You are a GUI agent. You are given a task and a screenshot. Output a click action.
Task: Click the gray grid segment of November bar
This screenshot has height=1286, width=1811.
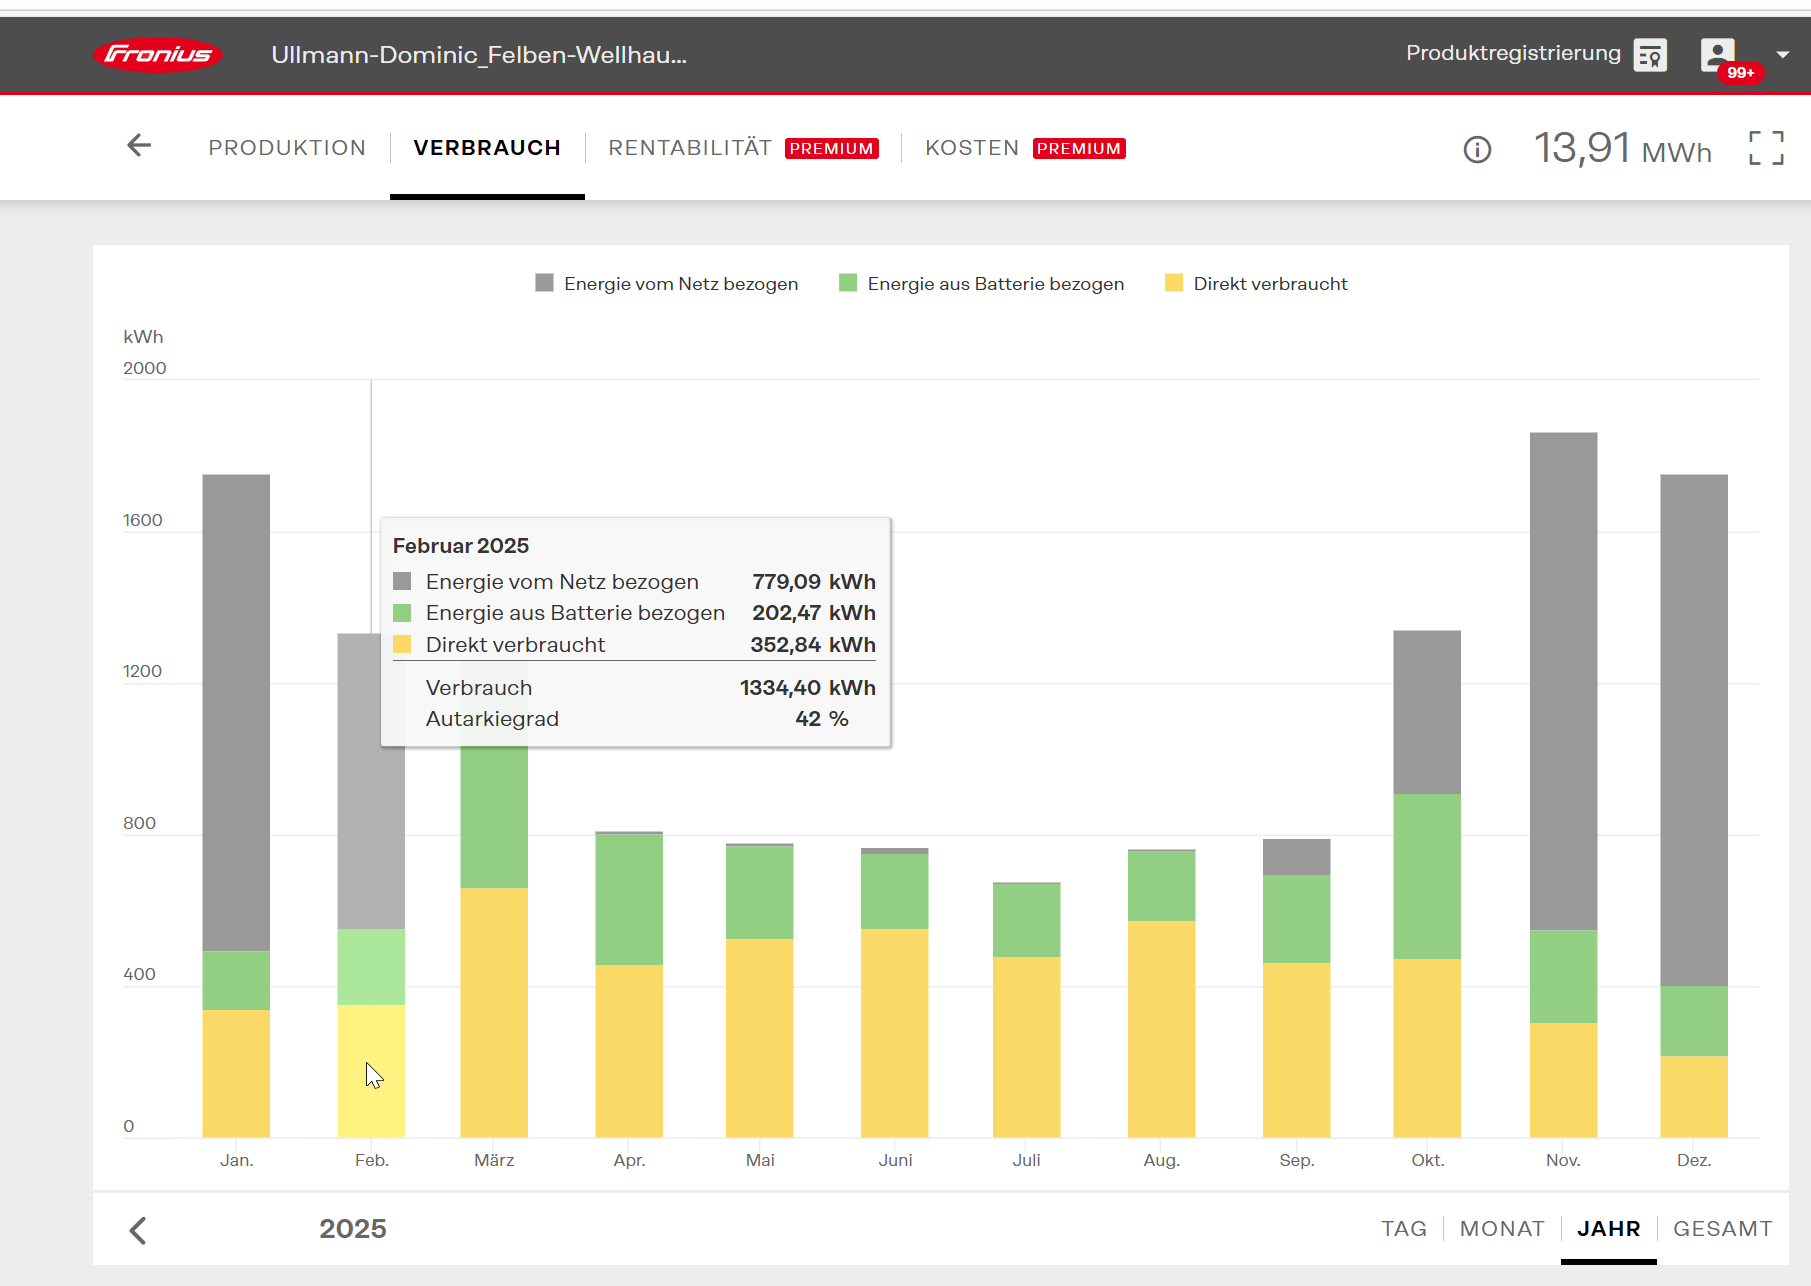click(1563, 680)
